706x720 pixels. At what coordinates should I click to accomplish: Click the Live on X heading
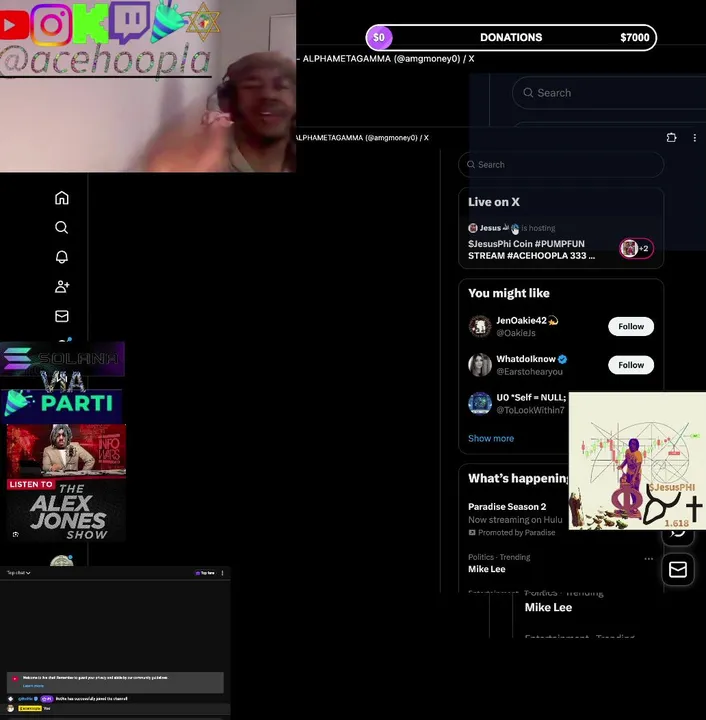(494, 202)
